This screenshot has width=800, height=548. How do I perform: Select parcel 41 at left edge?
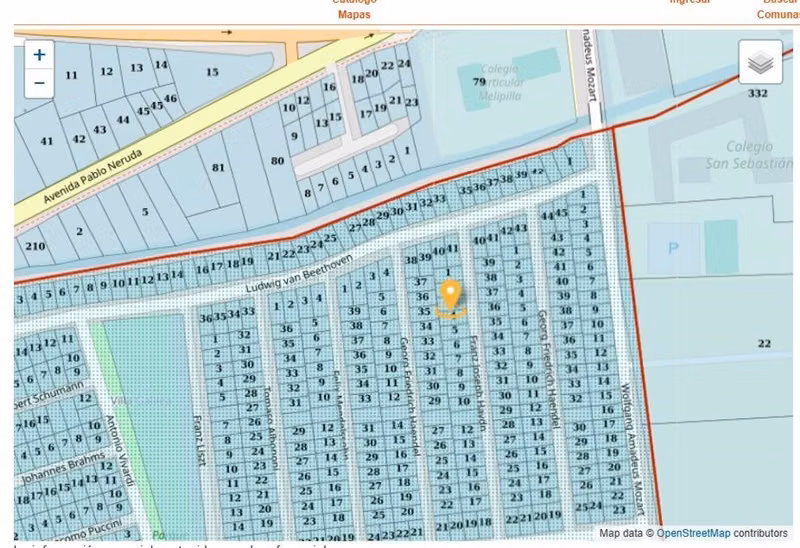[x=46, y=141]
